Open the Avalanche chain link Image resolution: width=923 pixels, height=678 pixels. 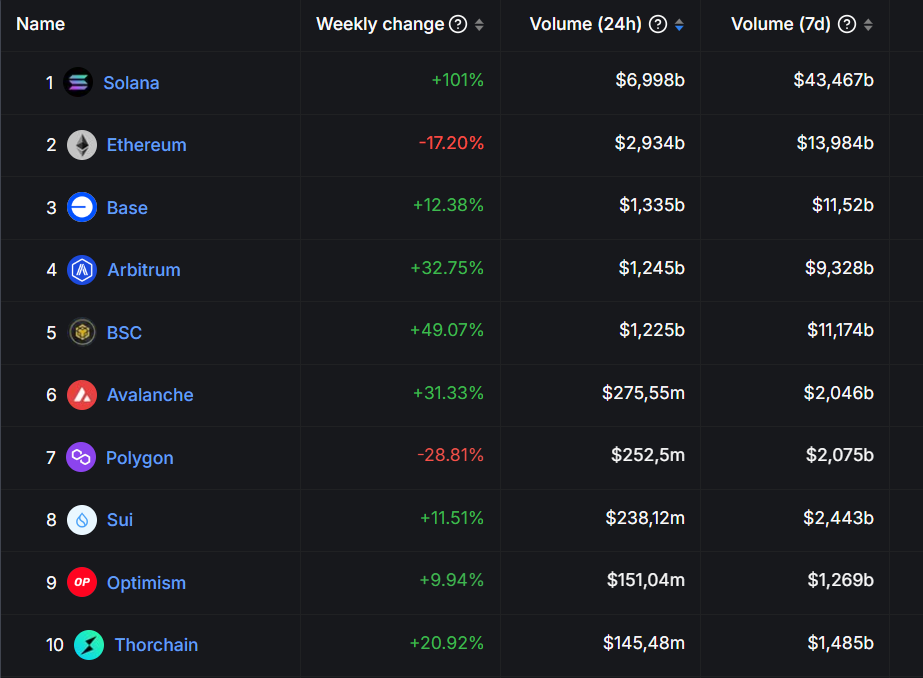150,395
